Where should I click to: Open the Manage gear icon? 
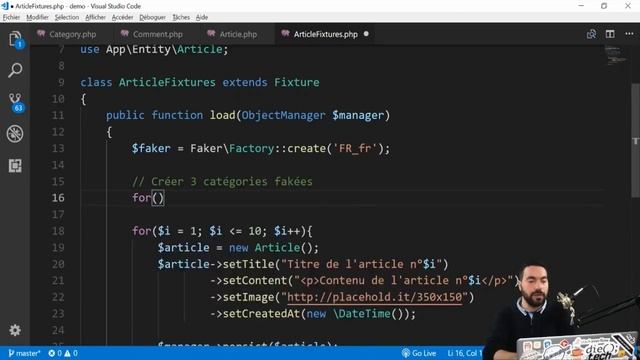(15, 330)
